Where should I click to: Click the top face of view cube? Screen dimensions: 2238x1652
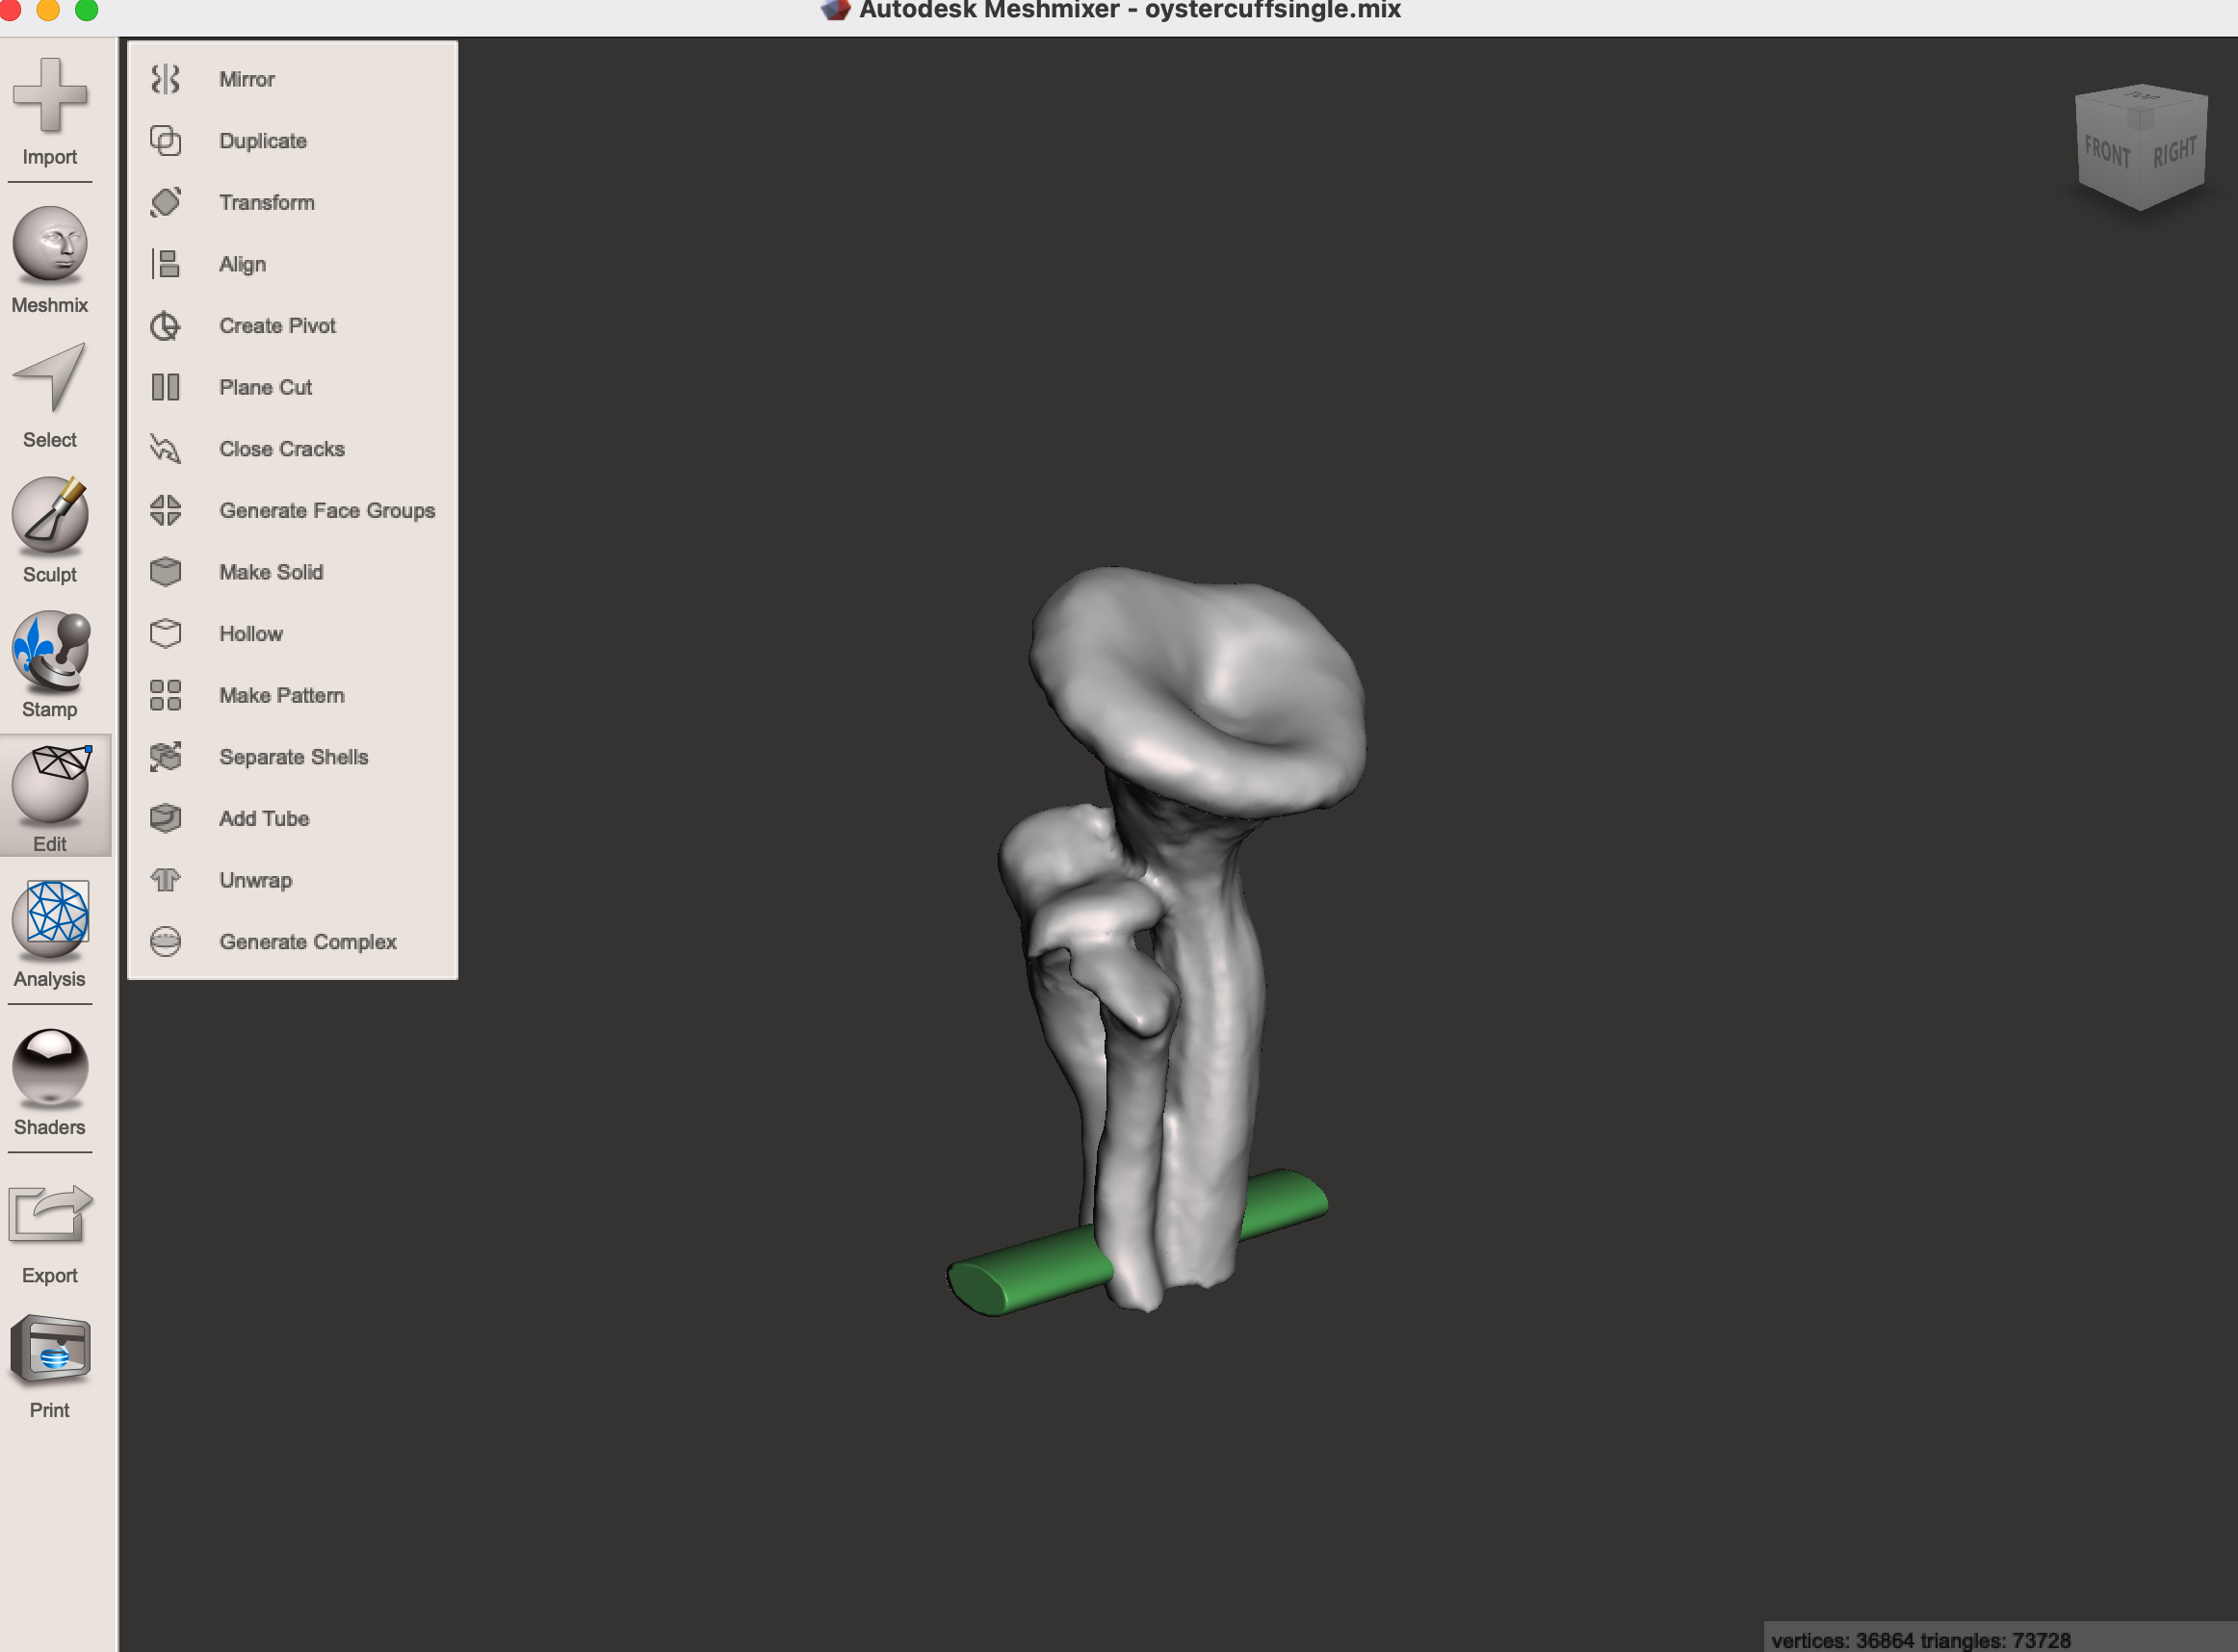tap(2142, 98)
